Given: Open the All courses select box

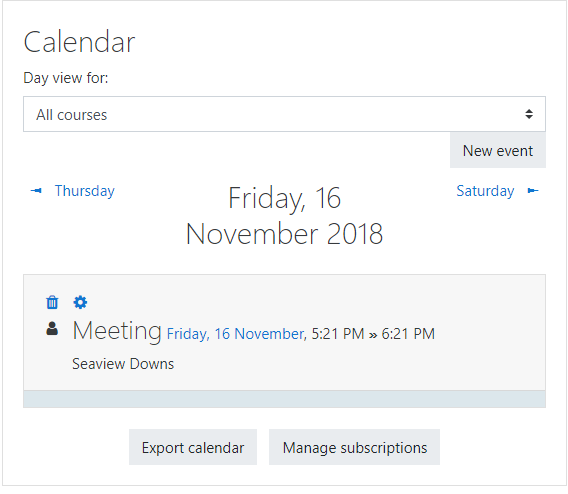Looking at the screenshot, I should (x=284, y=114).
